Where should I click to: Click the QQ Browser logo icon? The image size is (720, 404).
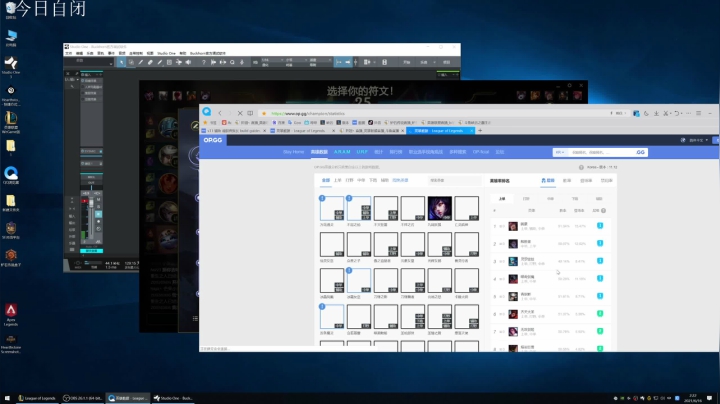pos(207,112)
